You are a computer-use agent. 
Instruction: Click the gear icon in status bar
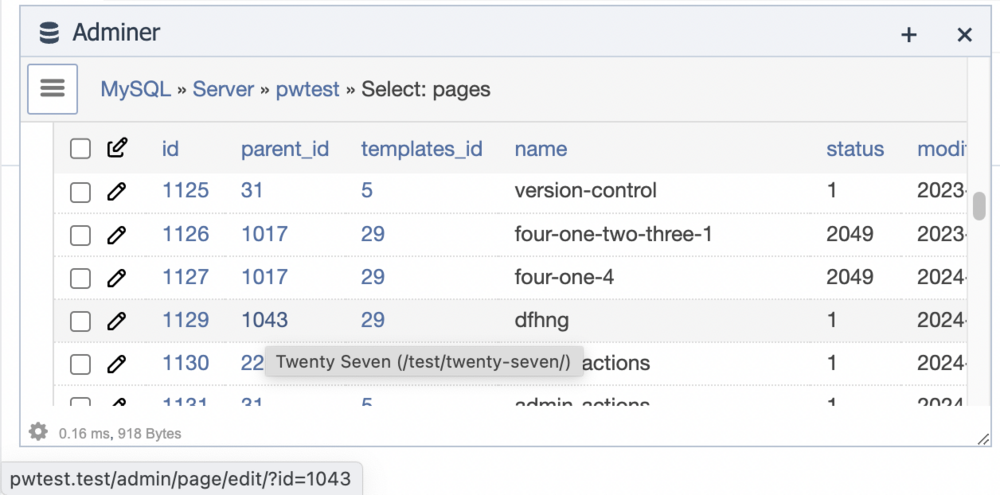[38, 432]
